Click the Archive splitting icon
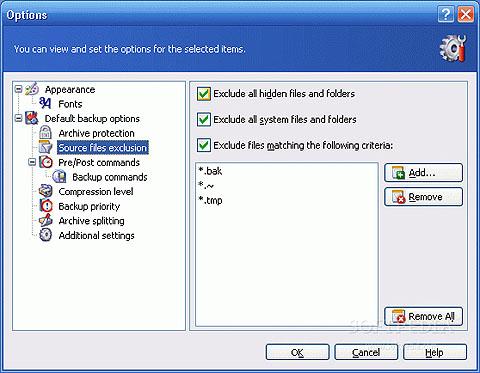Screen dimensions: 480x373 coord(45,220)
